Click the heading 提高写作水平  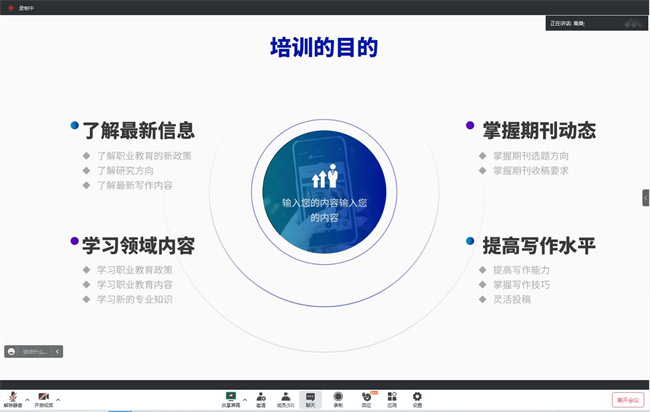[x=539, y=245]
